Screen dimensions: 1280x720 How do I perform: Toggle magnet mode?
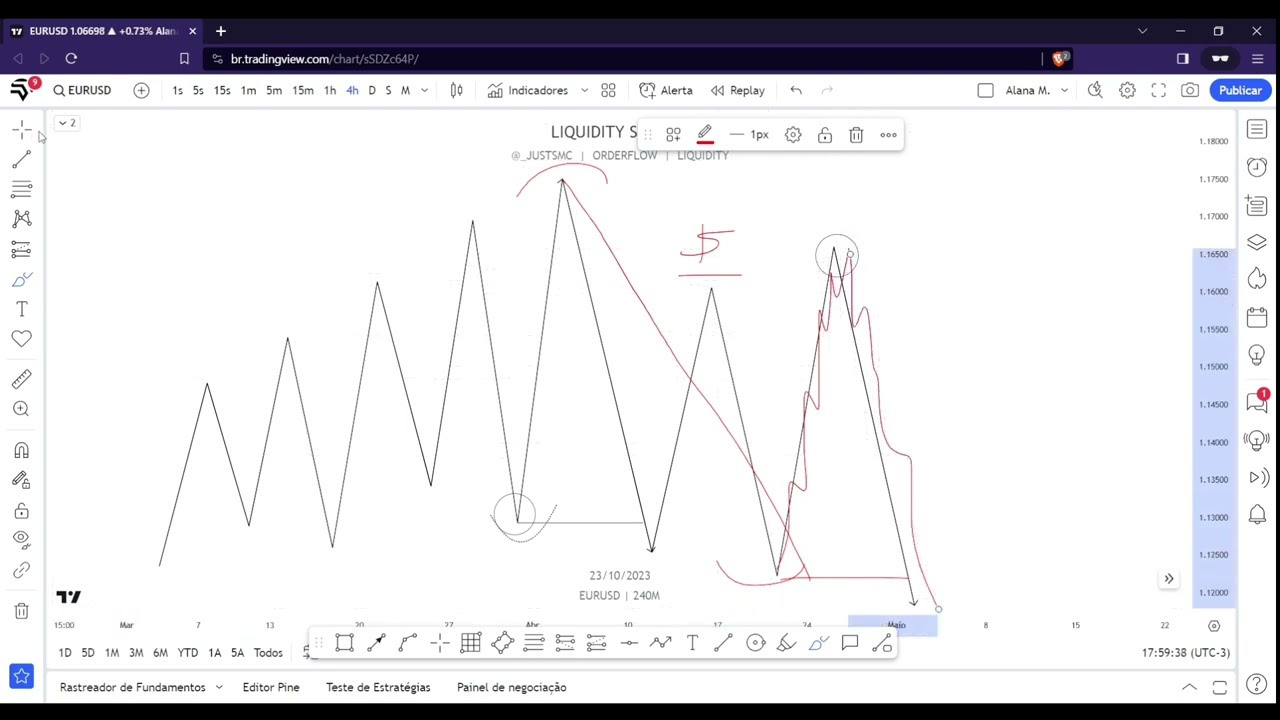pyautogui.click(x=21, y=451)
